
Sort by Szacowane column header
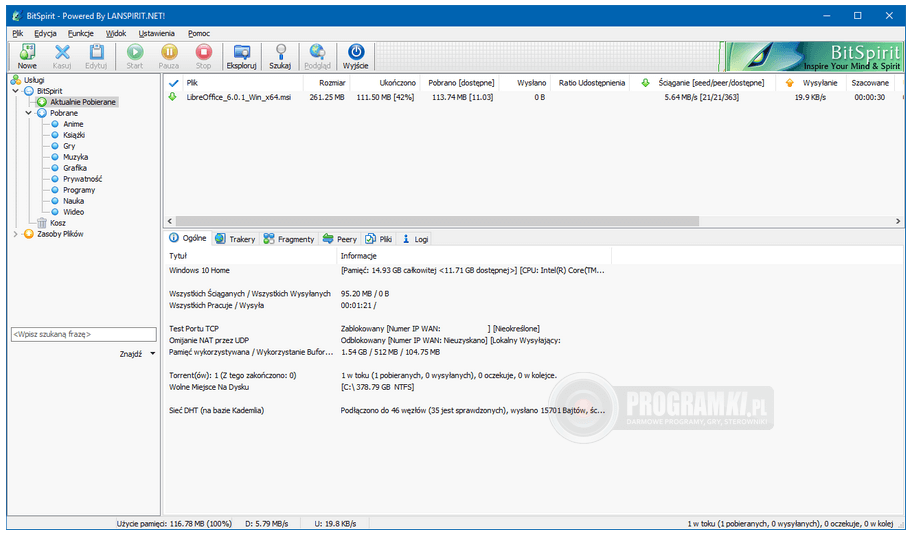coord(870,83)
